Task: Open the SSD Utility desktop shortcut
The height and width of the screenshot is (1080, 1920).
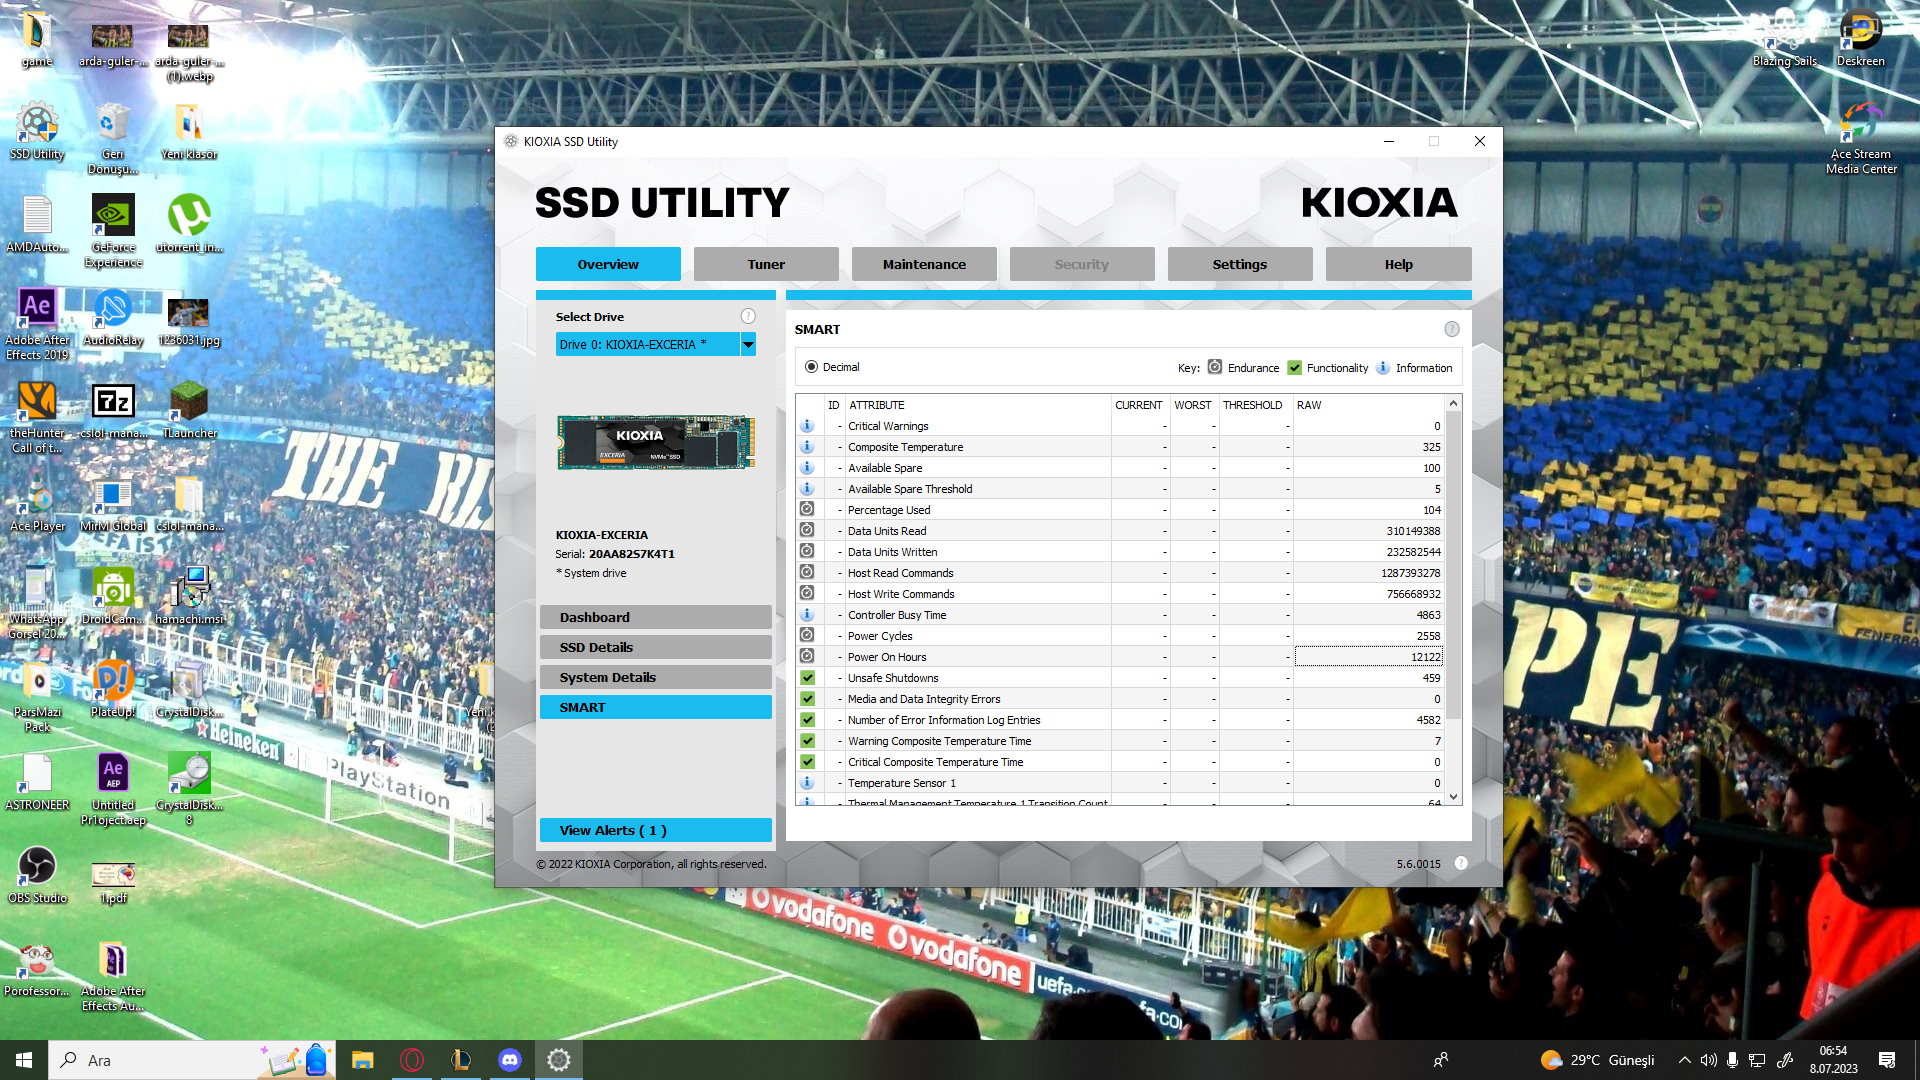Action: click(37, 131)
